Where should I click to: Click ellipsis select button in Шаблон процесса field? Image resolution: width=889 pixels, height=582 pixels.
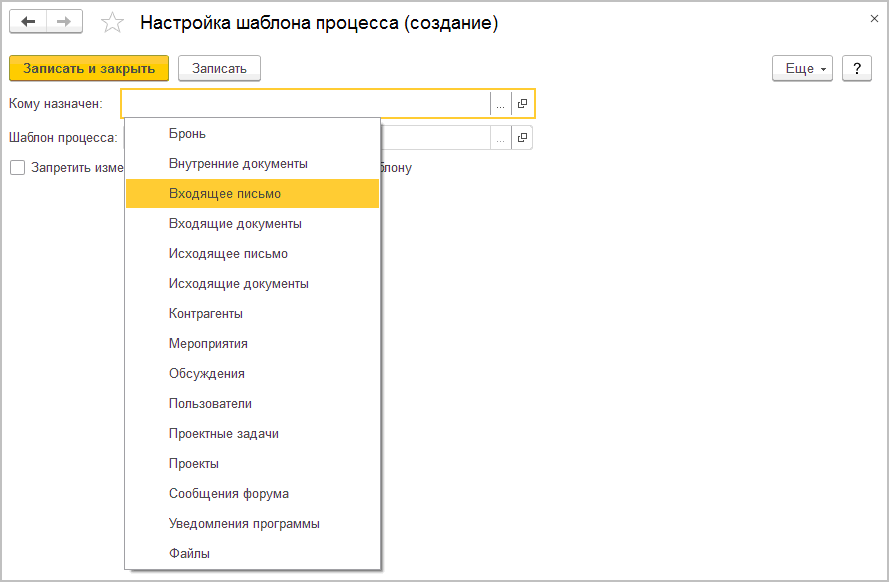pyautogui.click(x=500, y=138)
